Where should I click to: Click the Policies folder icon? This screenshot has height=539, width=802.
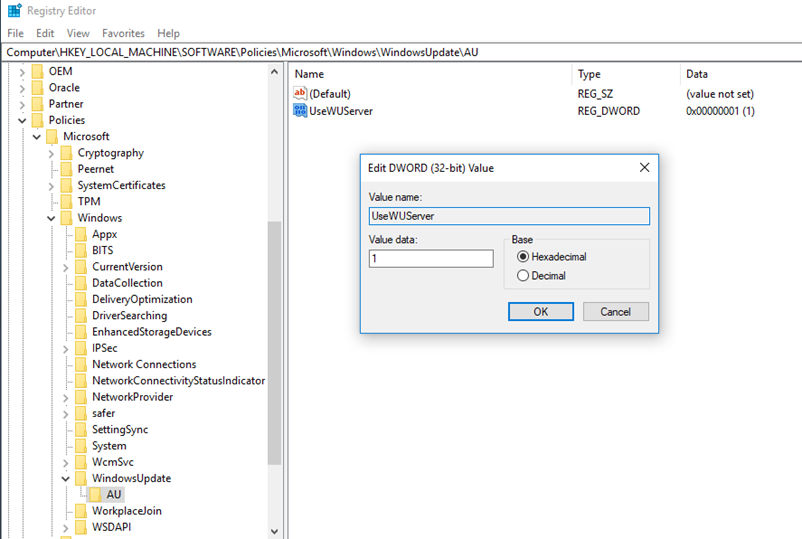[37, 120]
